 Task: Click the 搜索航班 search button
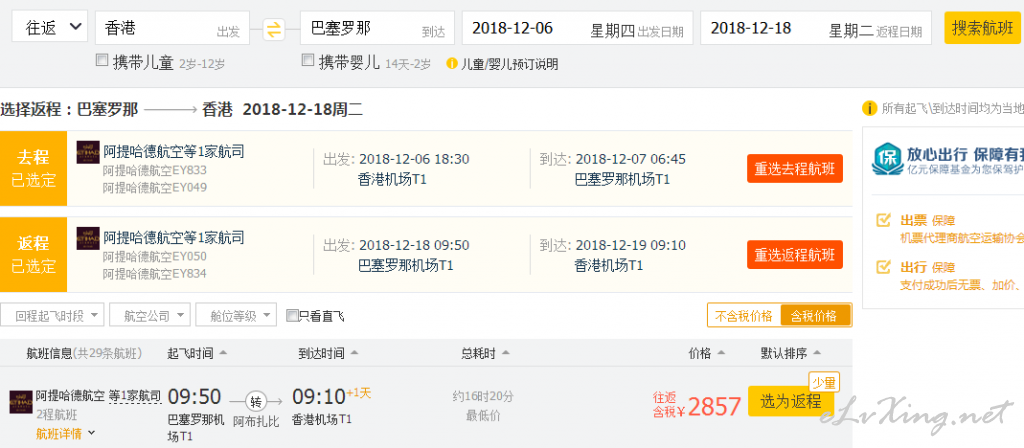pos(982,28)
